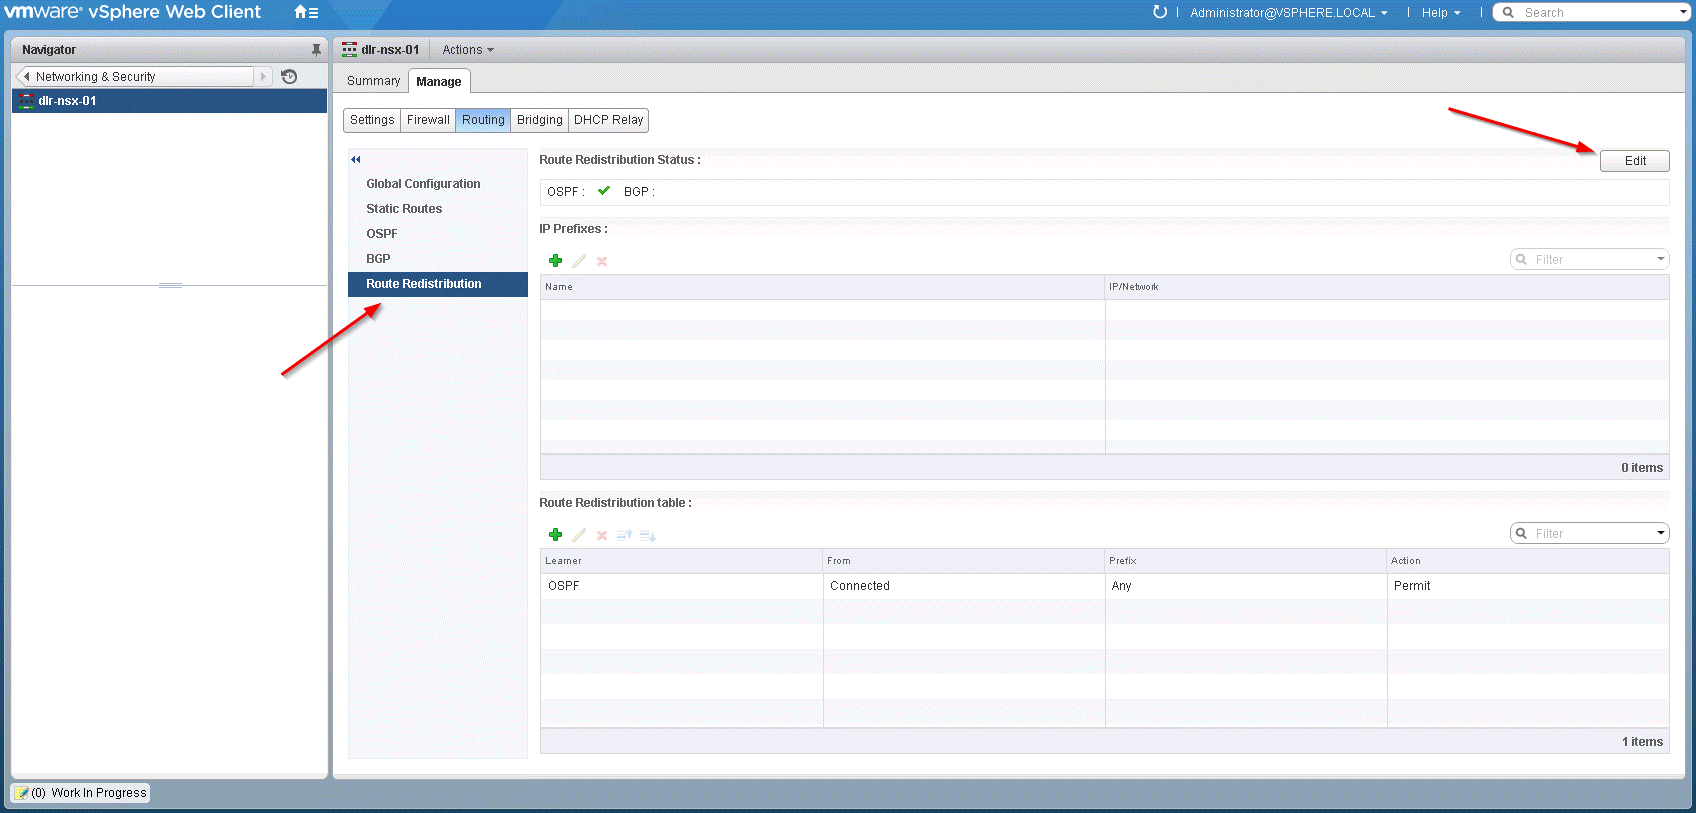The image size is (1696, 813).
Task: Open the Actions dropdown menu
Action: (x=467, y=50)
